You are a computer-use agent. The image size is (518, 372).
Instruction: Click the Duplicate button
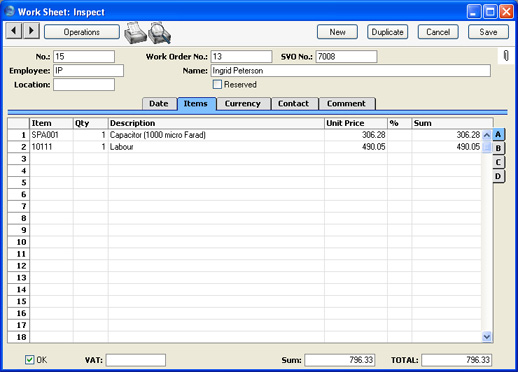pos(388,32)
